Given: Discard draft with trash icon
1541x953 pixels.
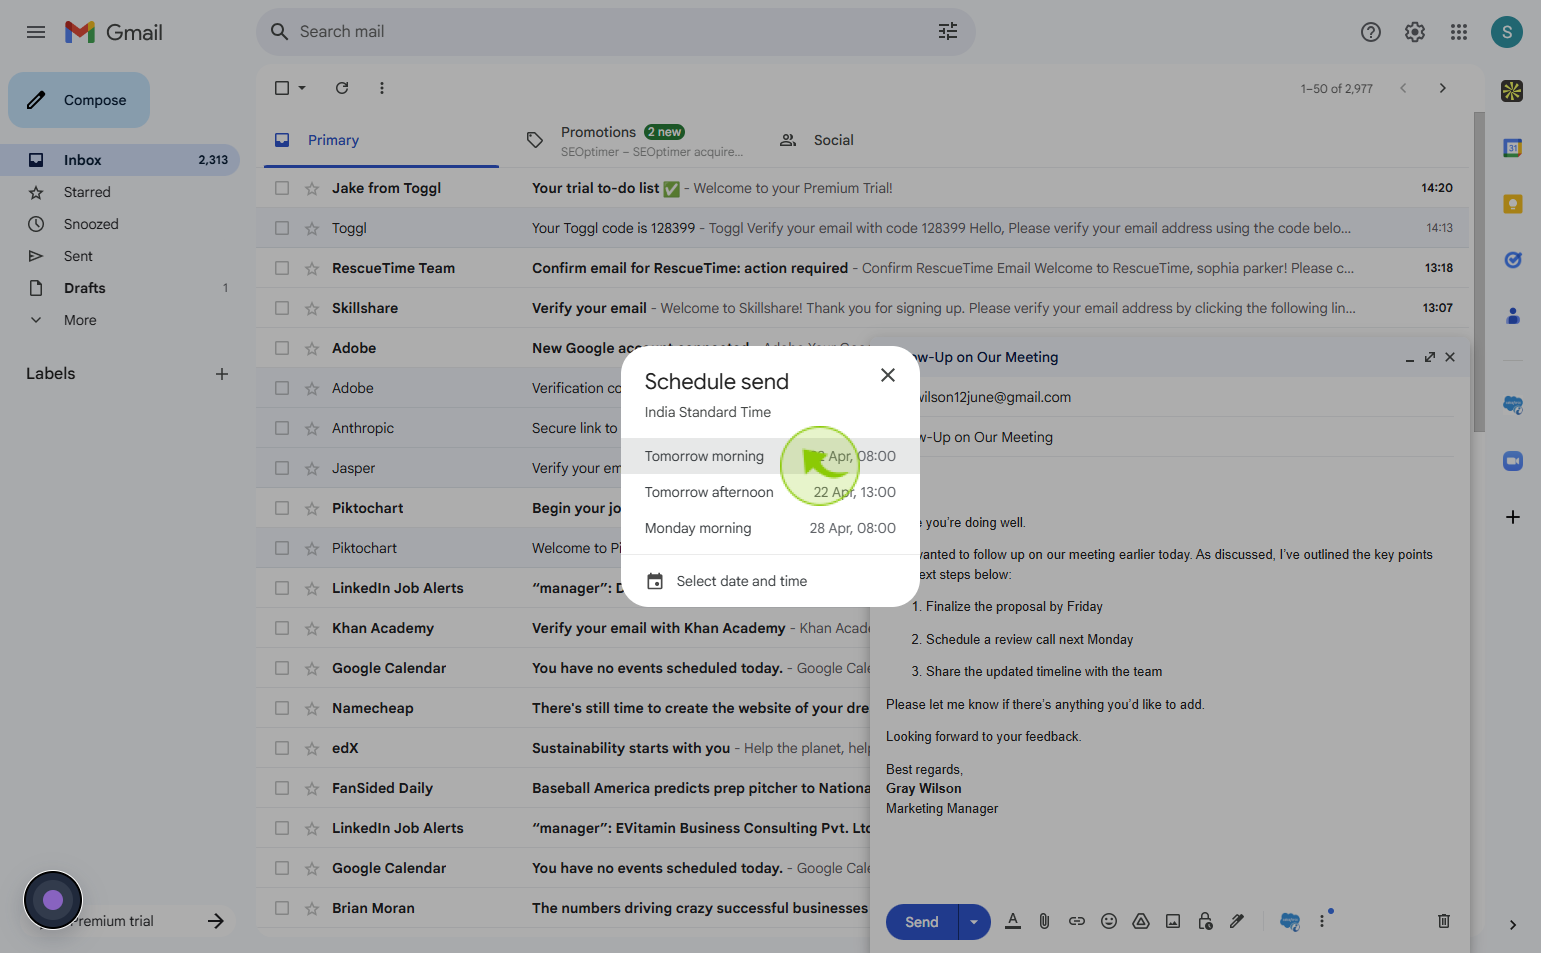Looking at the screenshot, I should click(1444, 921).
